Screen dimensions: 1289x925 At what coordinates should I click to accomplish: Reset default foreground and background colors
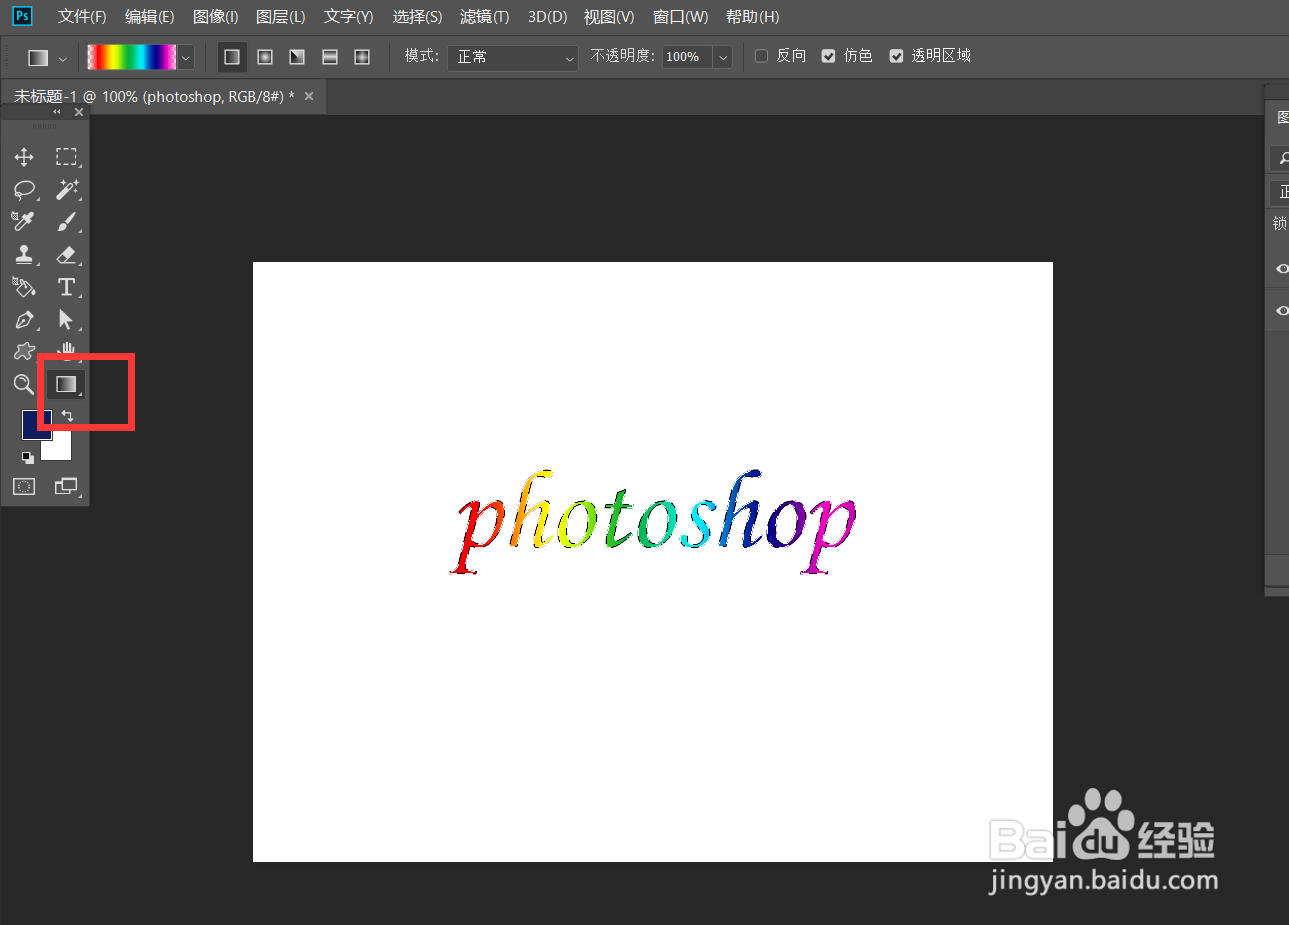[28, 458]
